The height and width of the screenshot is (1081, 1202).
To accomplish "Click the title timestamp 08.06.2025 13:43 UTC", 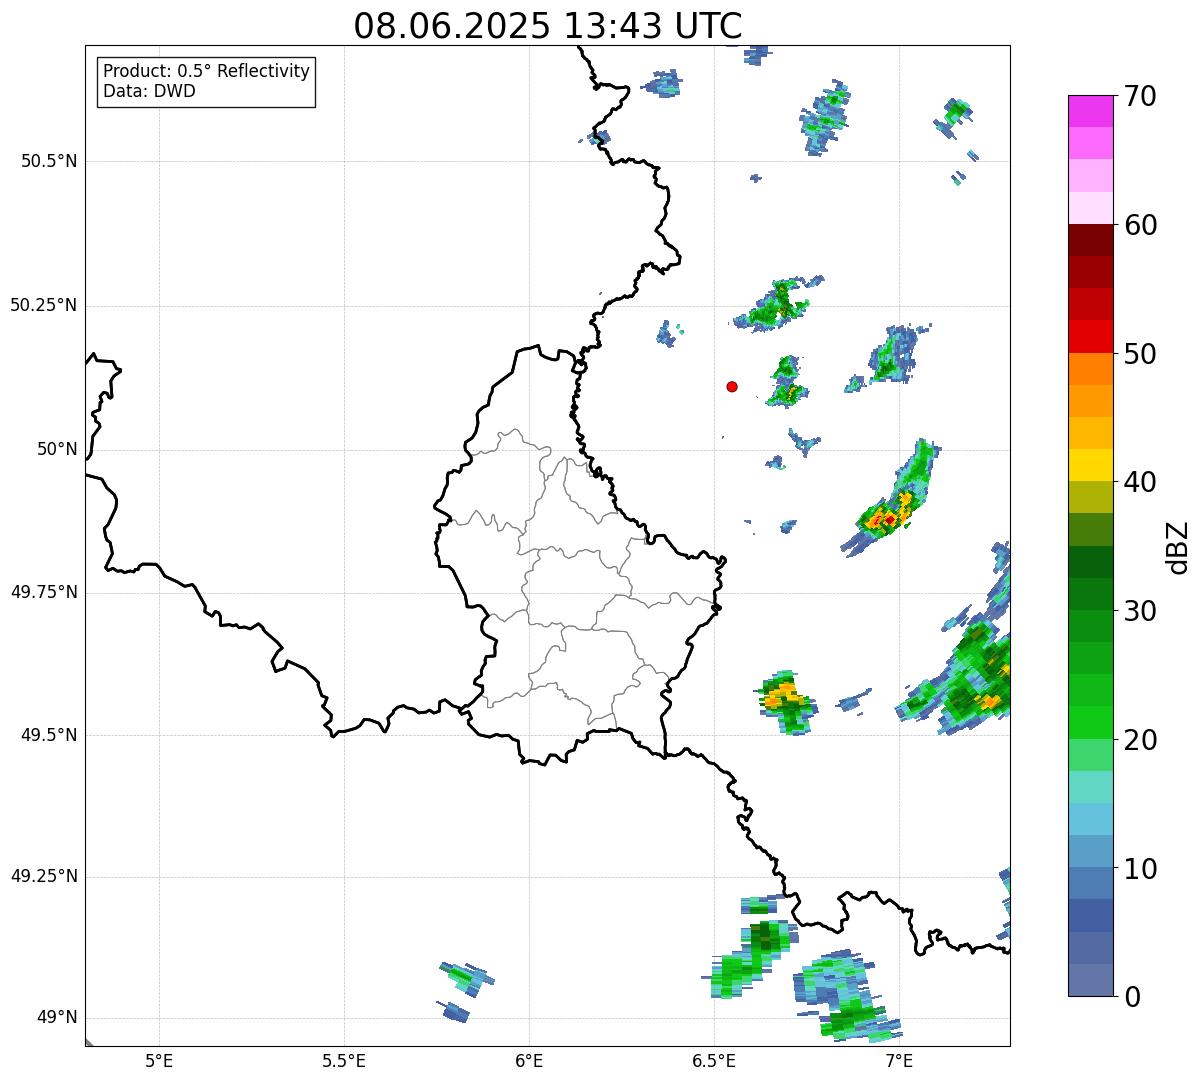I will (548, 26).
